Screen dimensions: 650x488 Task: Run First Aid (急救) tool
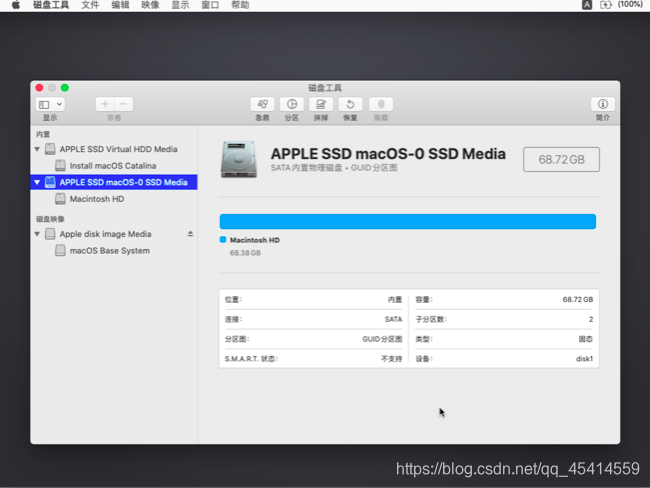262,104
